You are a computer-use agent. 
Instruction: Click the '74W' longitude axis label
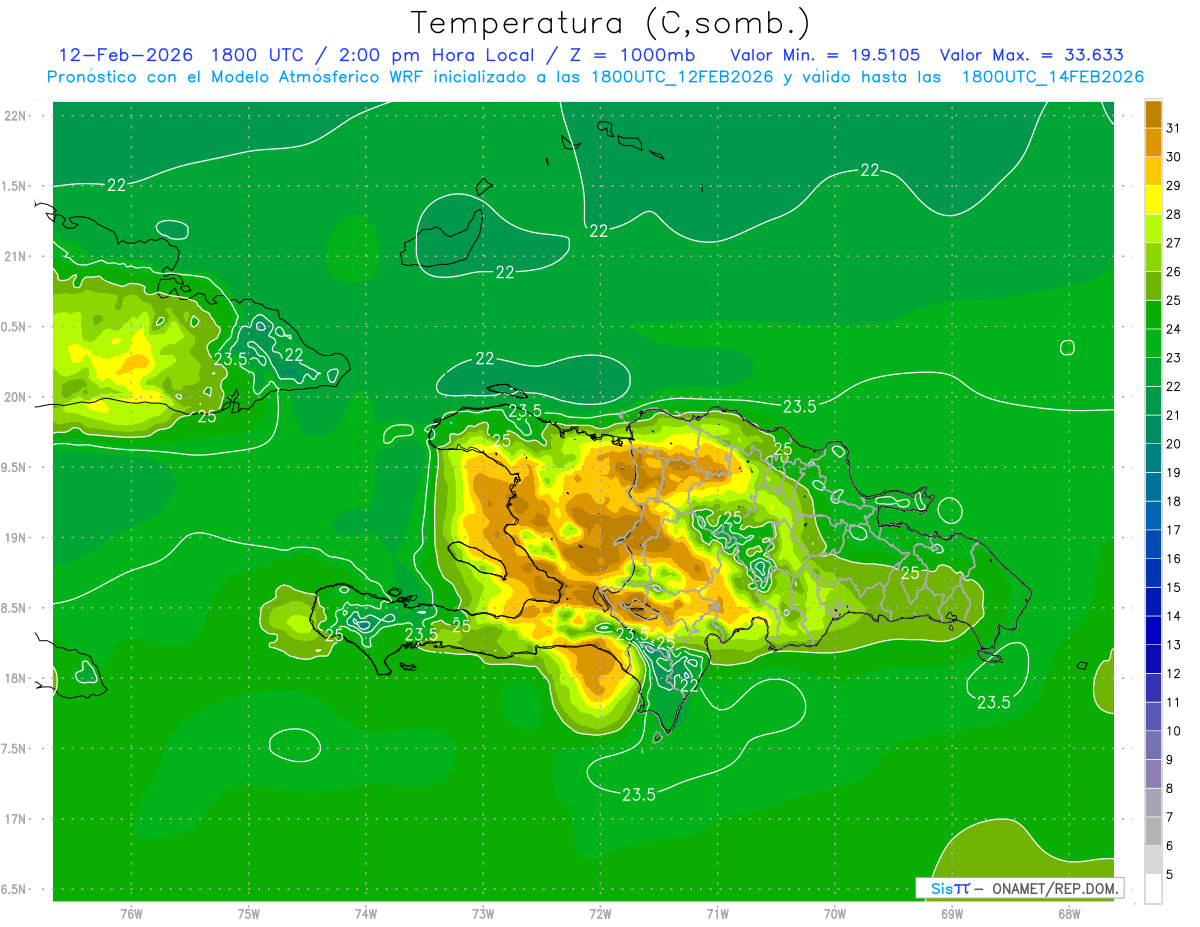(x=366, y=914)
